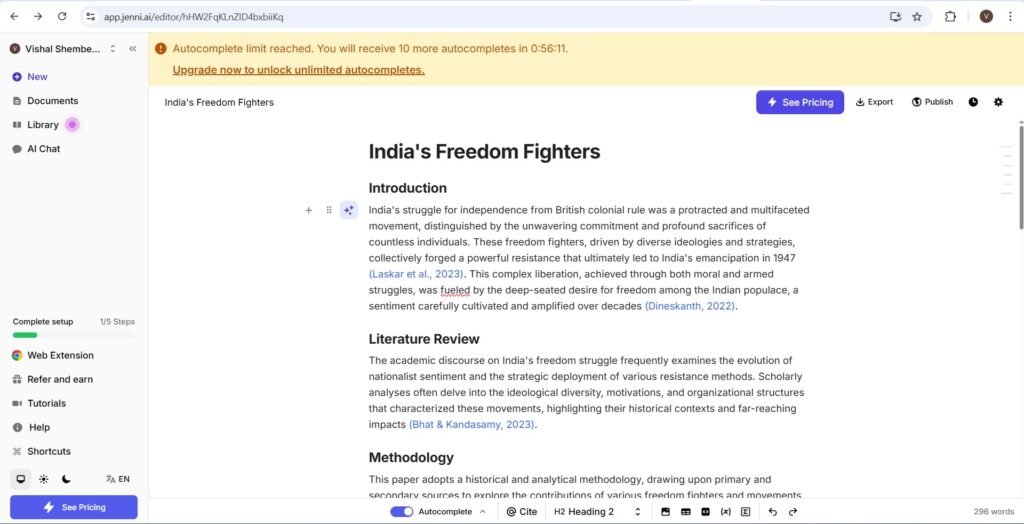1024x524 pixels.
Task: Open Documents in the sidebar
Action: 52,101
